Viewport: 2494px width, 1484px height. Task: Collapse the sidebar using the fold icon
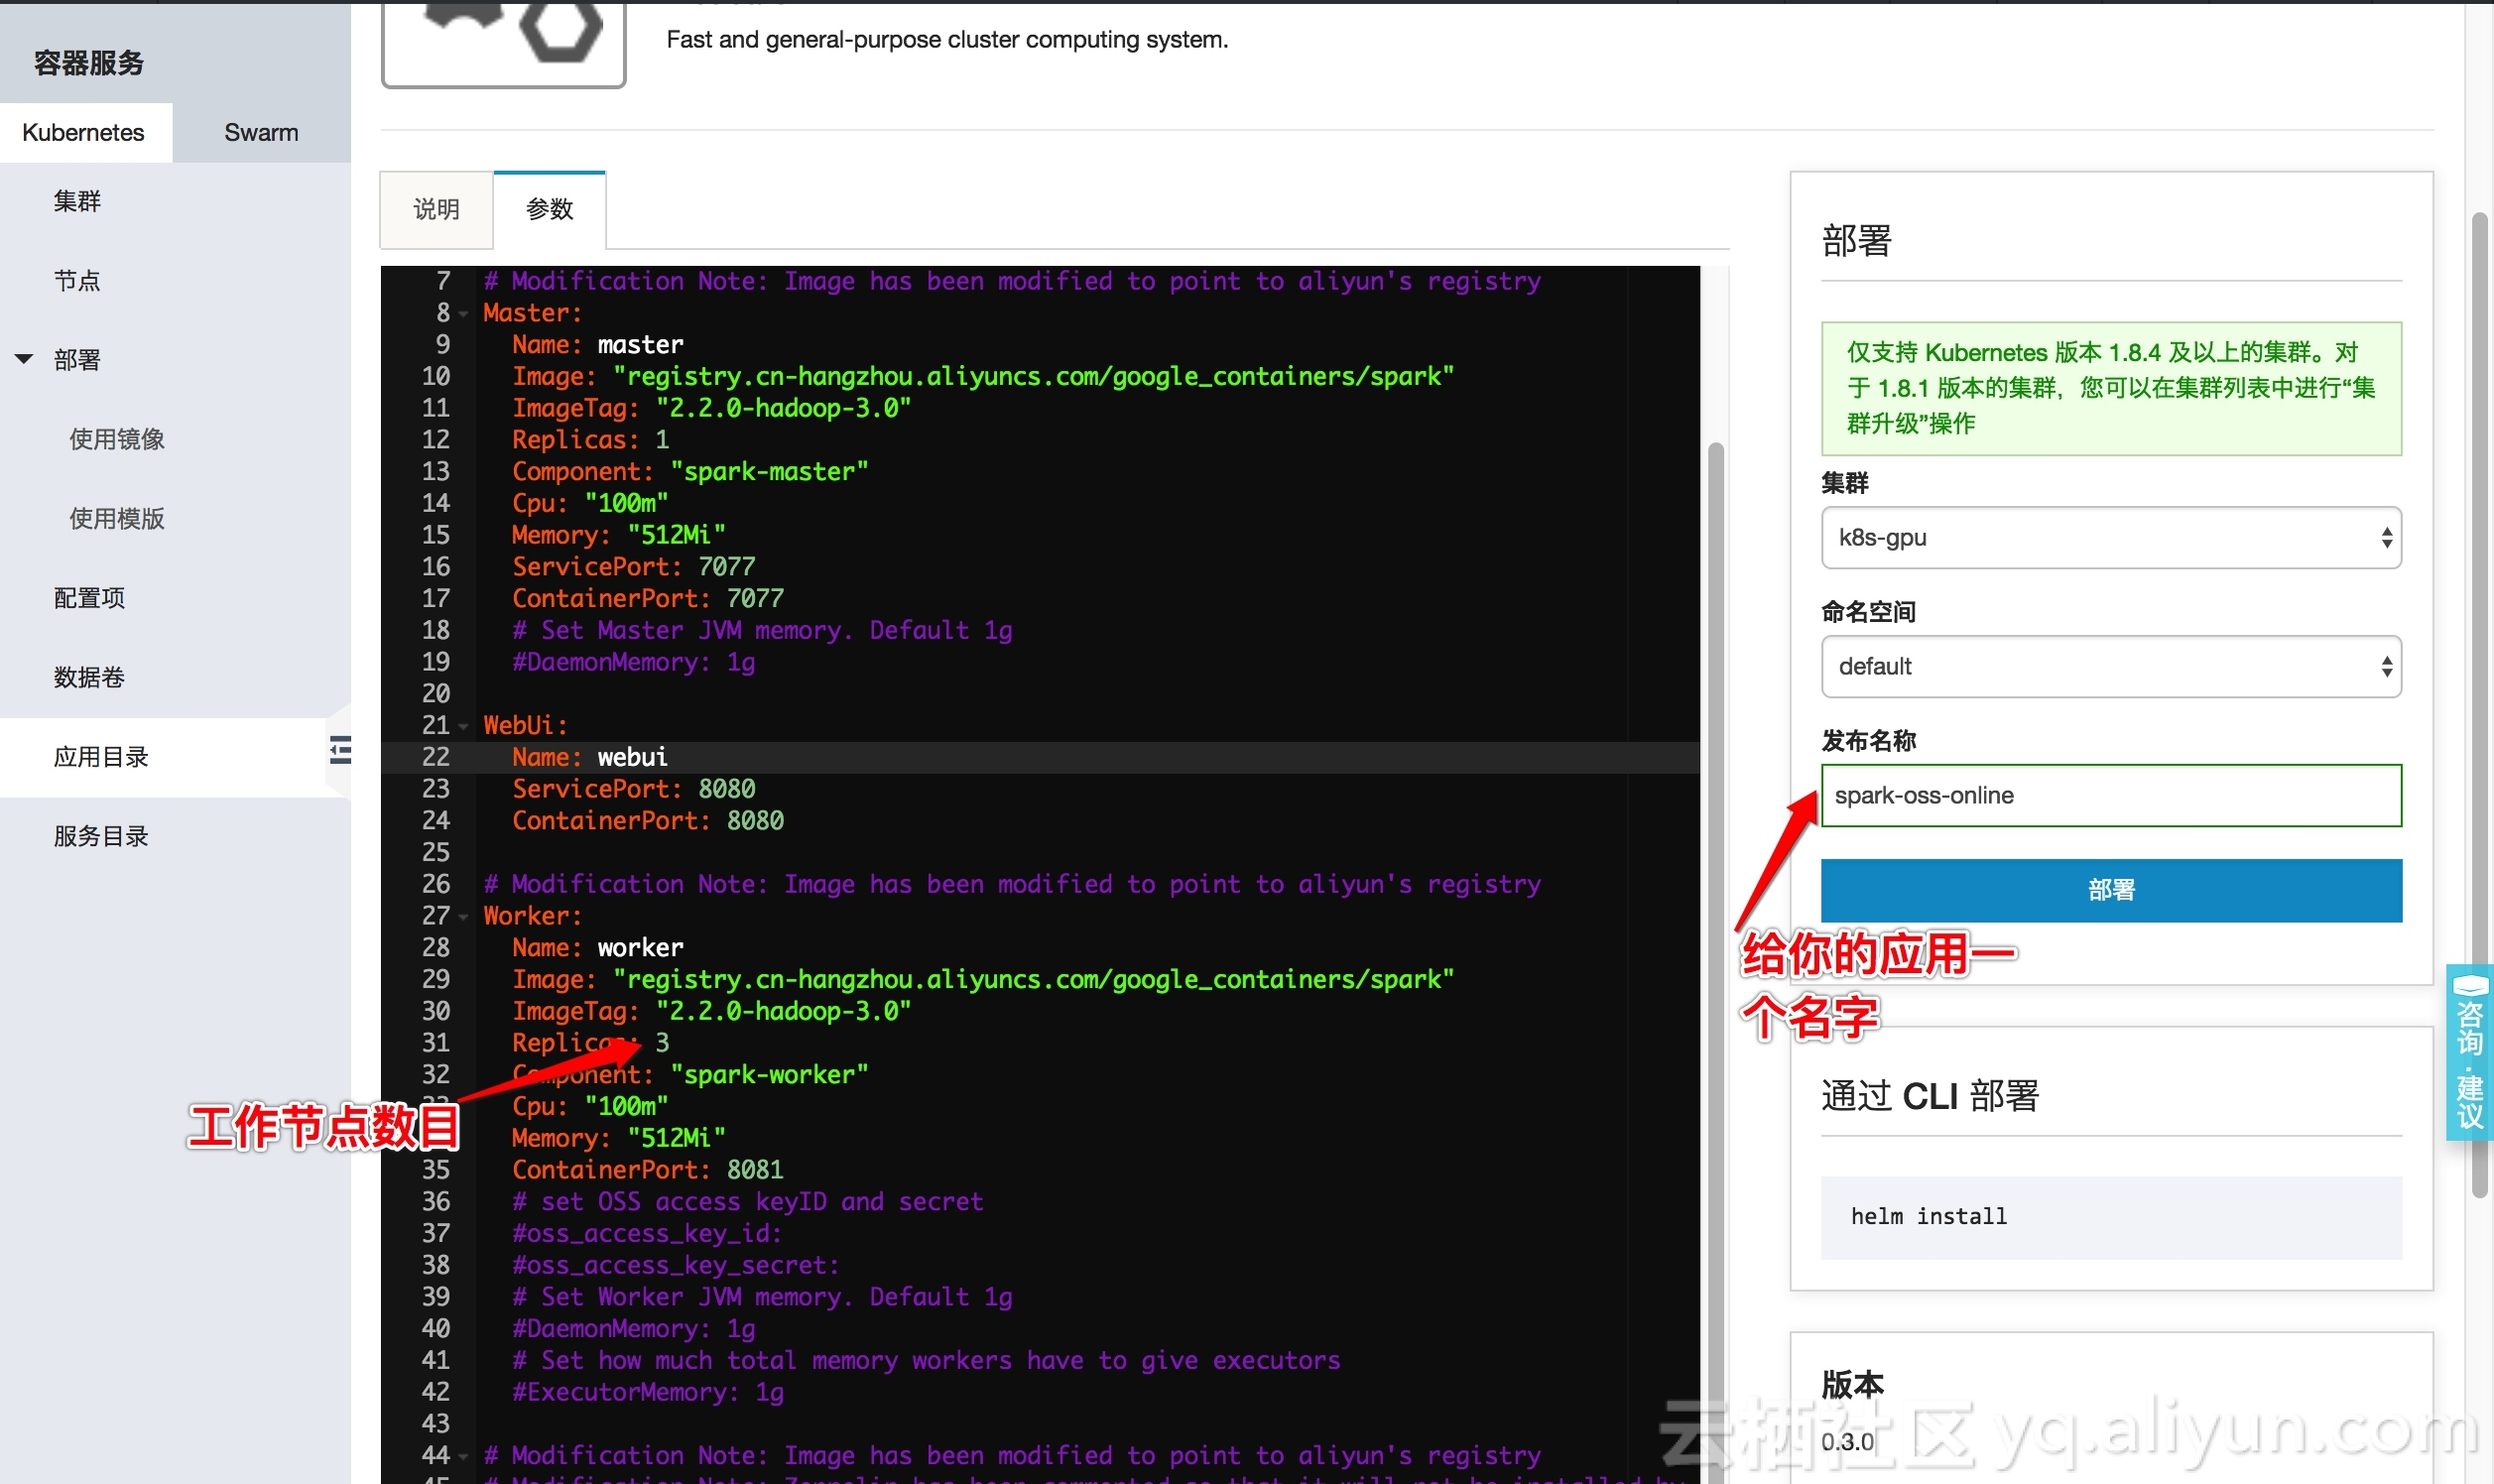[x=340, y=749]
